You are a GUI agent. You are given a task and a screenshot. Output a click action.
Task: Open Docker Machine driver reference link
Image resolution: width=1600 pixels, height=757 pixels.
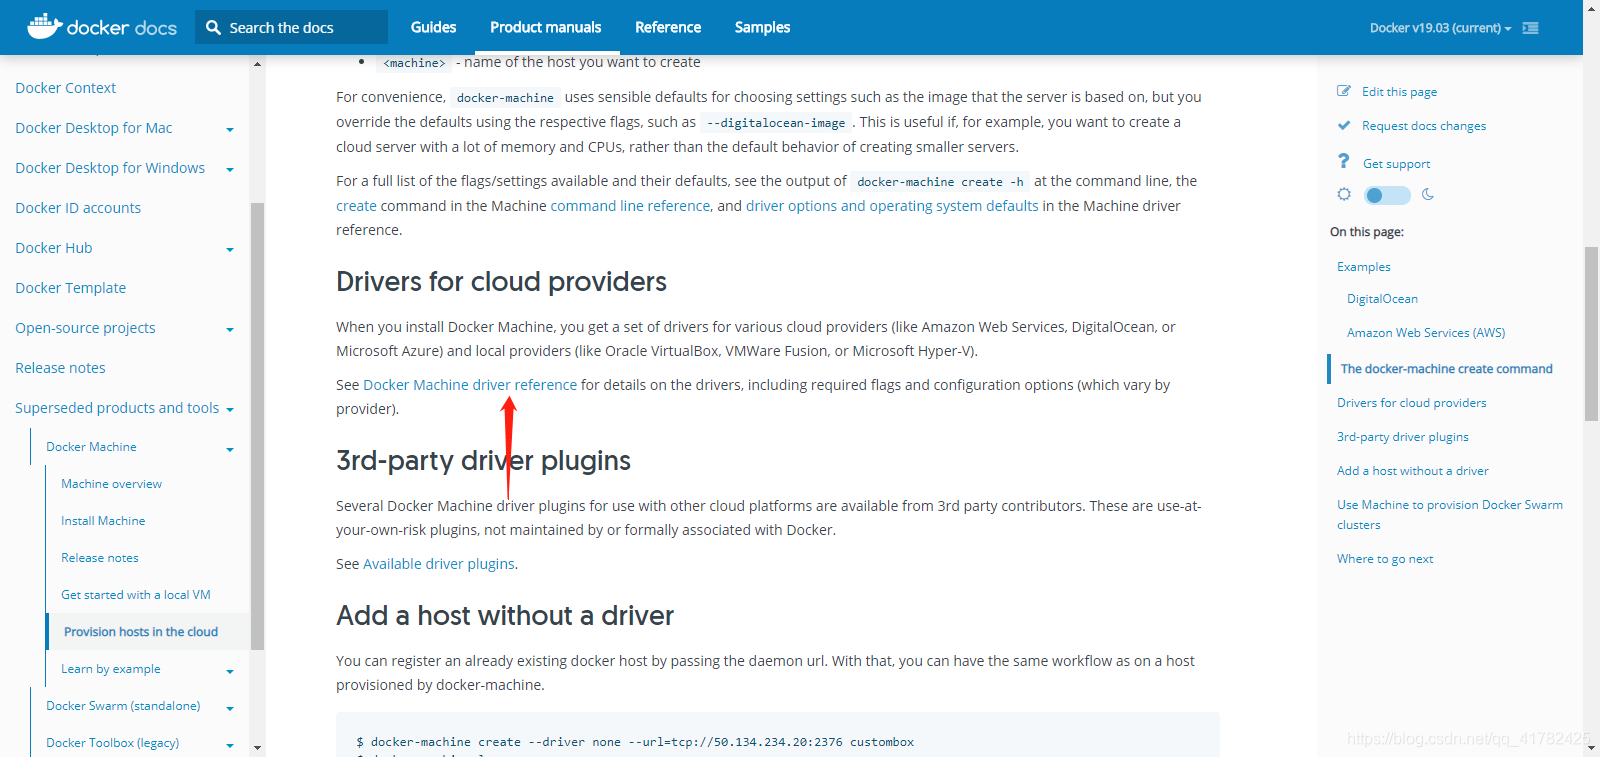(x=470, y=385)
